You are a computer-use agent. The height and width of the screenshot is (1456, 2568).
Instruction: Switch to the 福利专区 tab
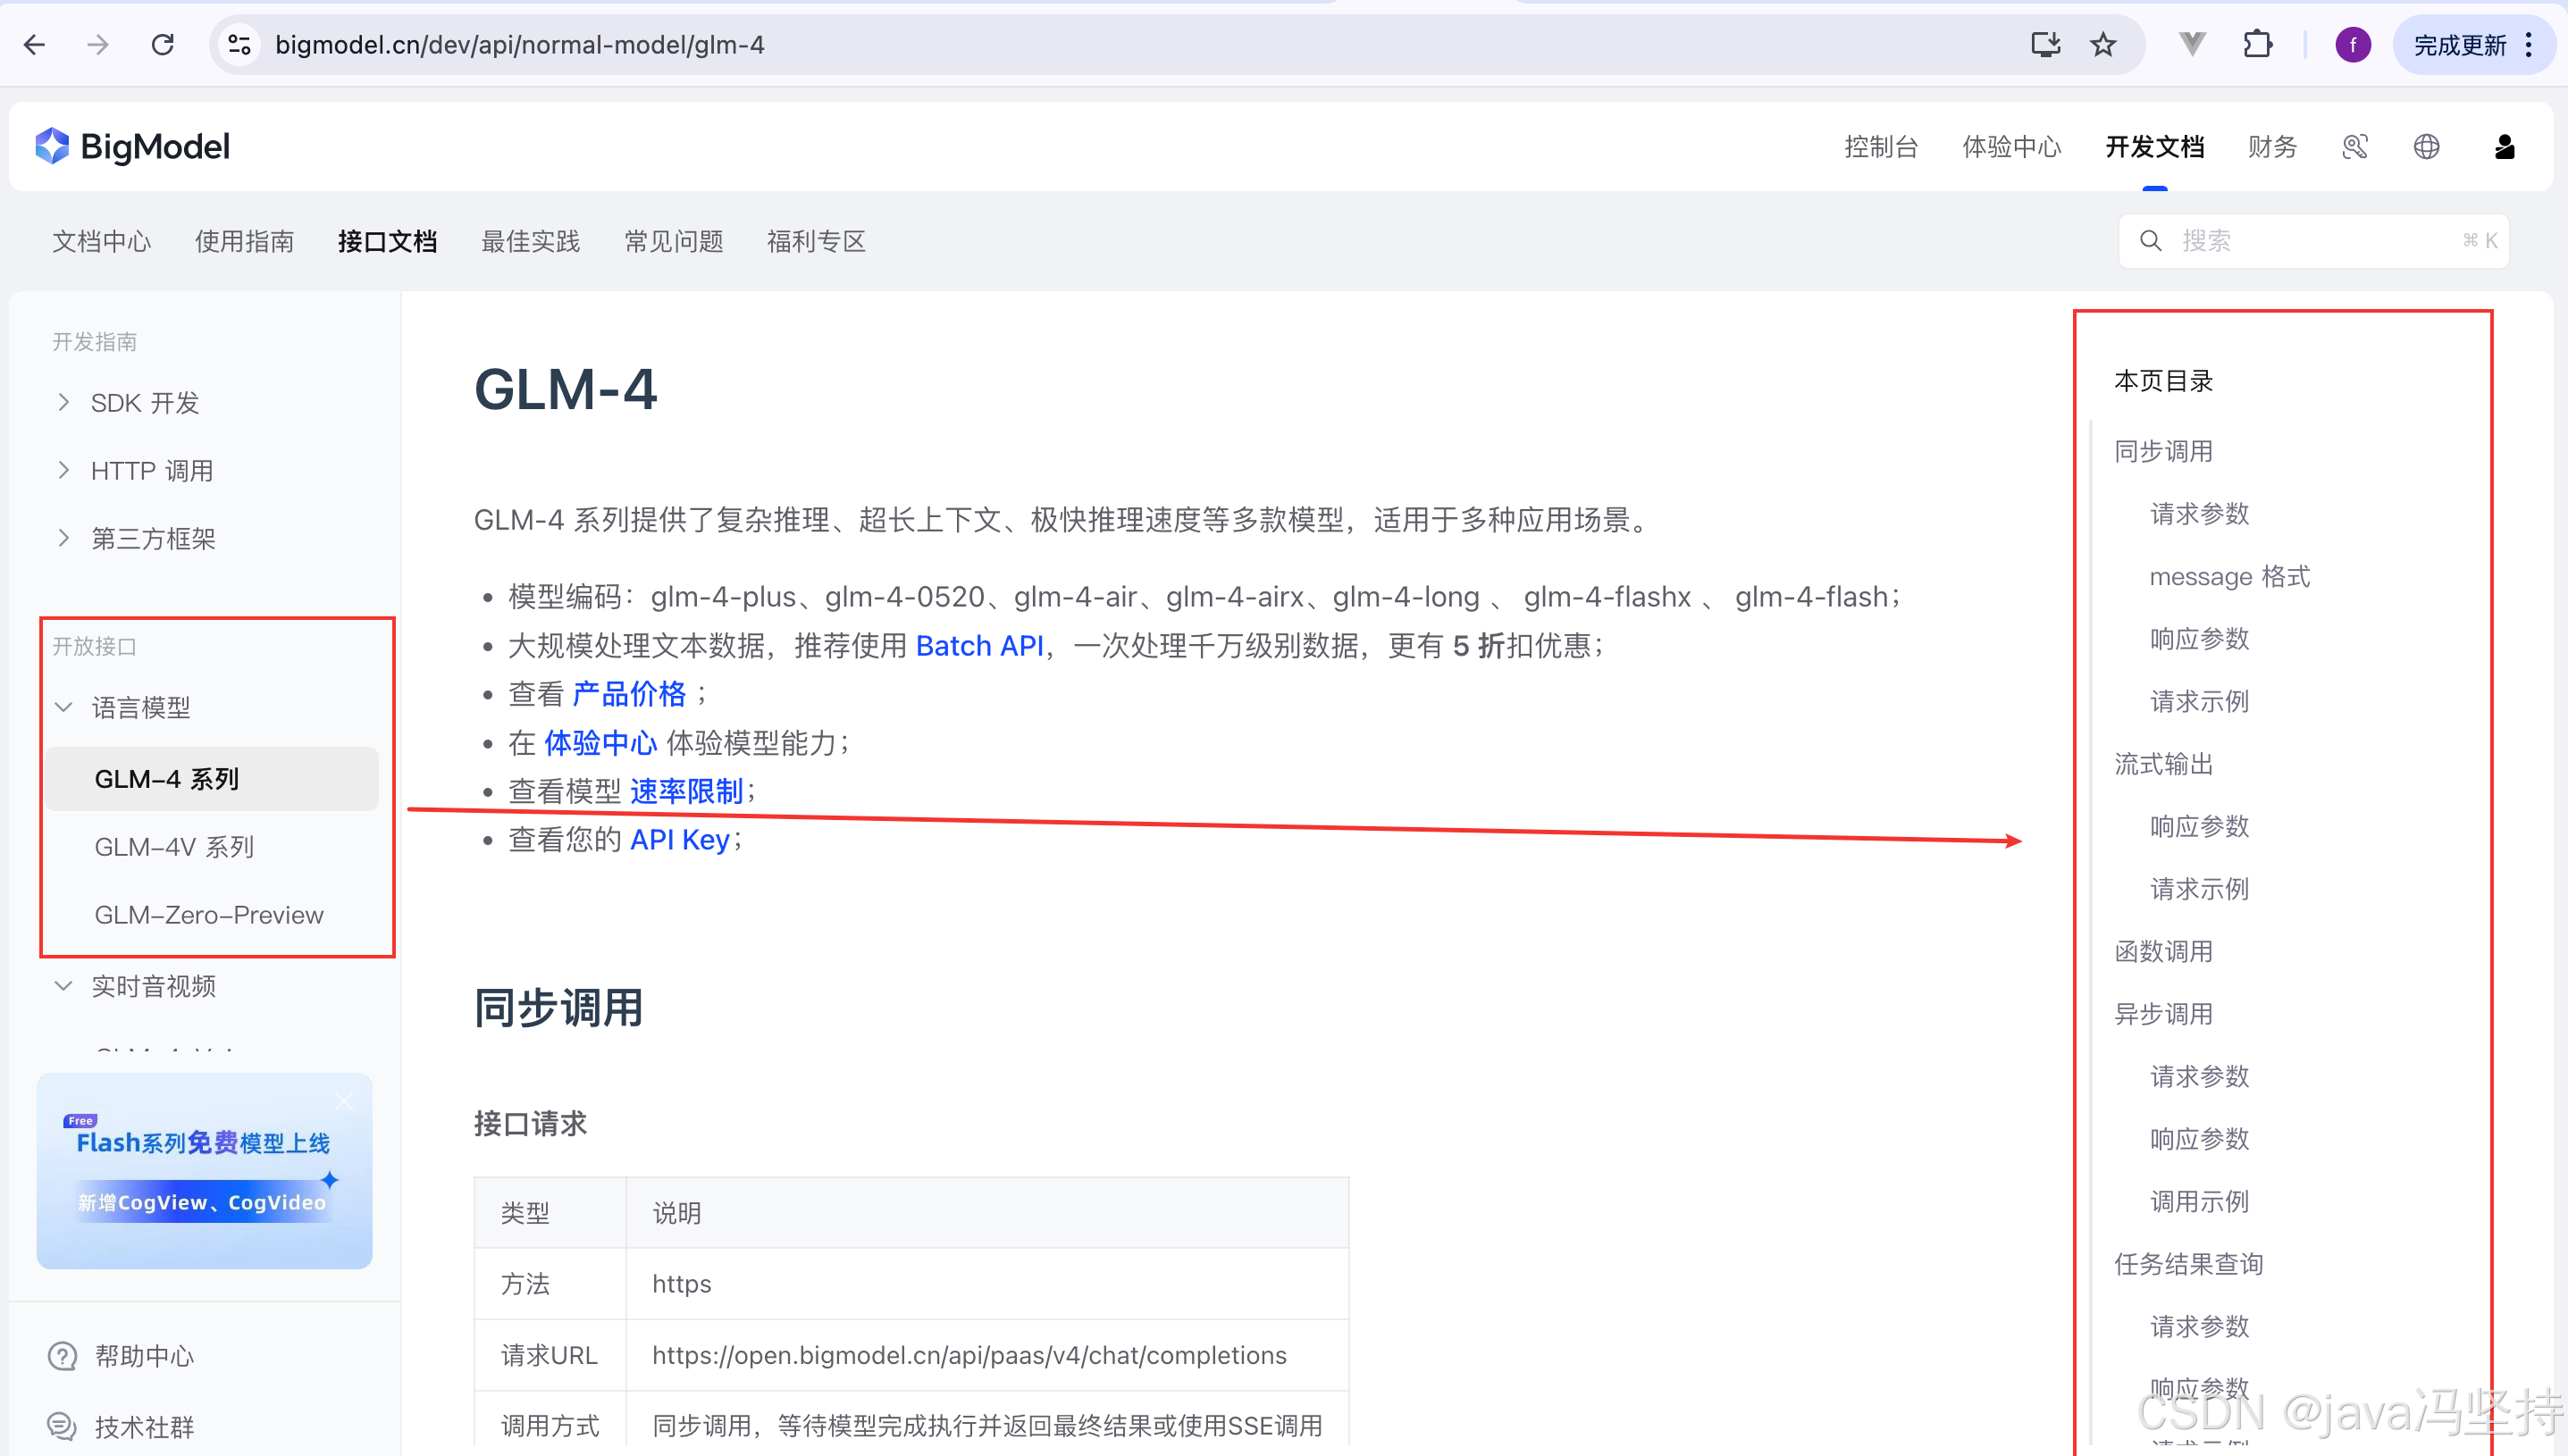coord(816,241)
